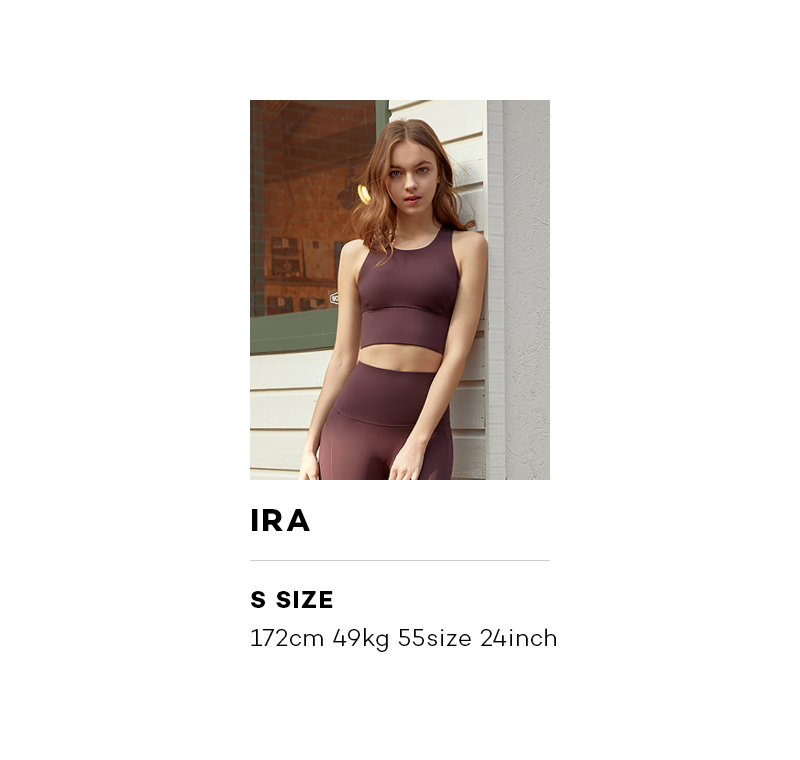The width and height of the screenshot is (800, 760).
Task: Click the white siding wall below window
Action: coord(286,413)
